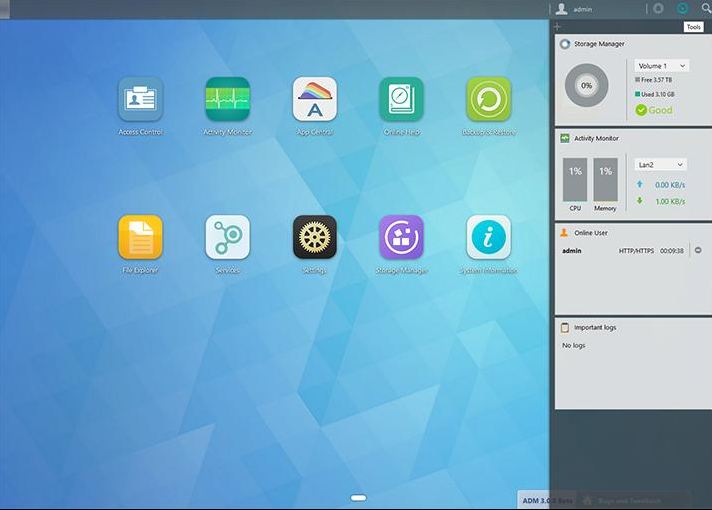This screenshot has height=510, width=712.
Task: Add a widget with the plus icon
Action: (558, 27)
